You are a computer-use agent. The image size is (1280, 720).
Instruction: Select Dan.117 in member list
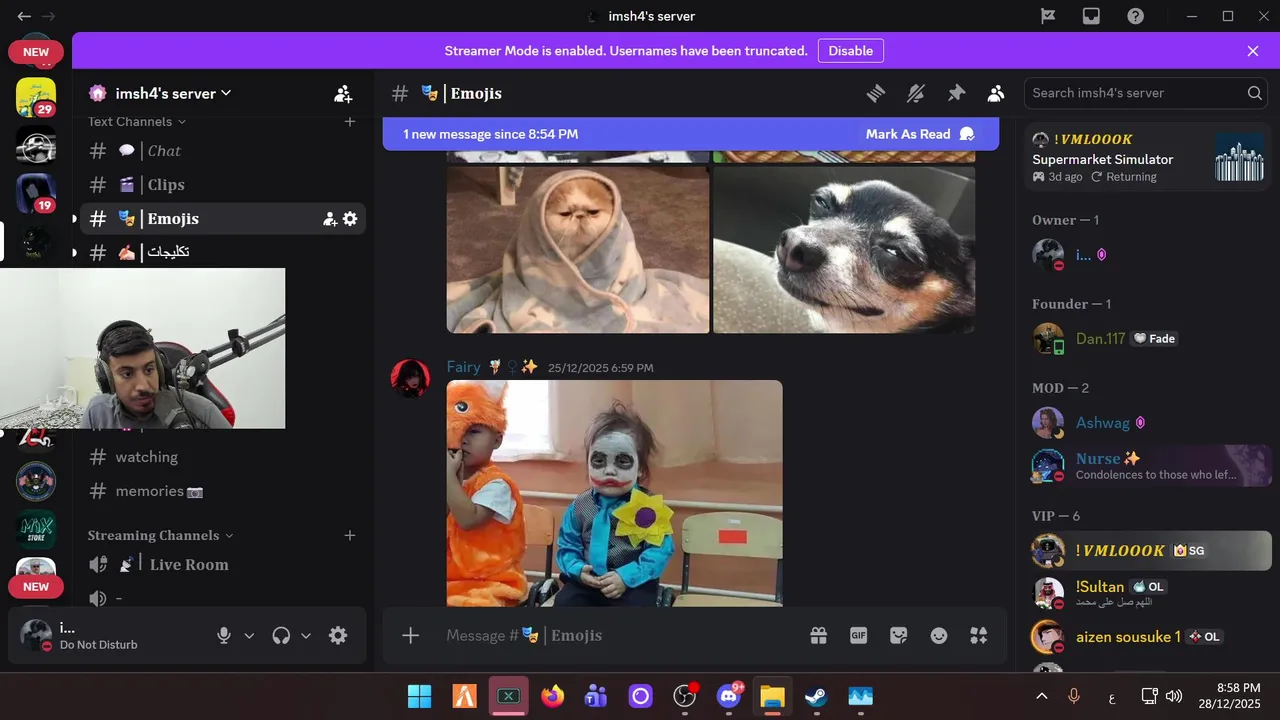[1148, 339]
